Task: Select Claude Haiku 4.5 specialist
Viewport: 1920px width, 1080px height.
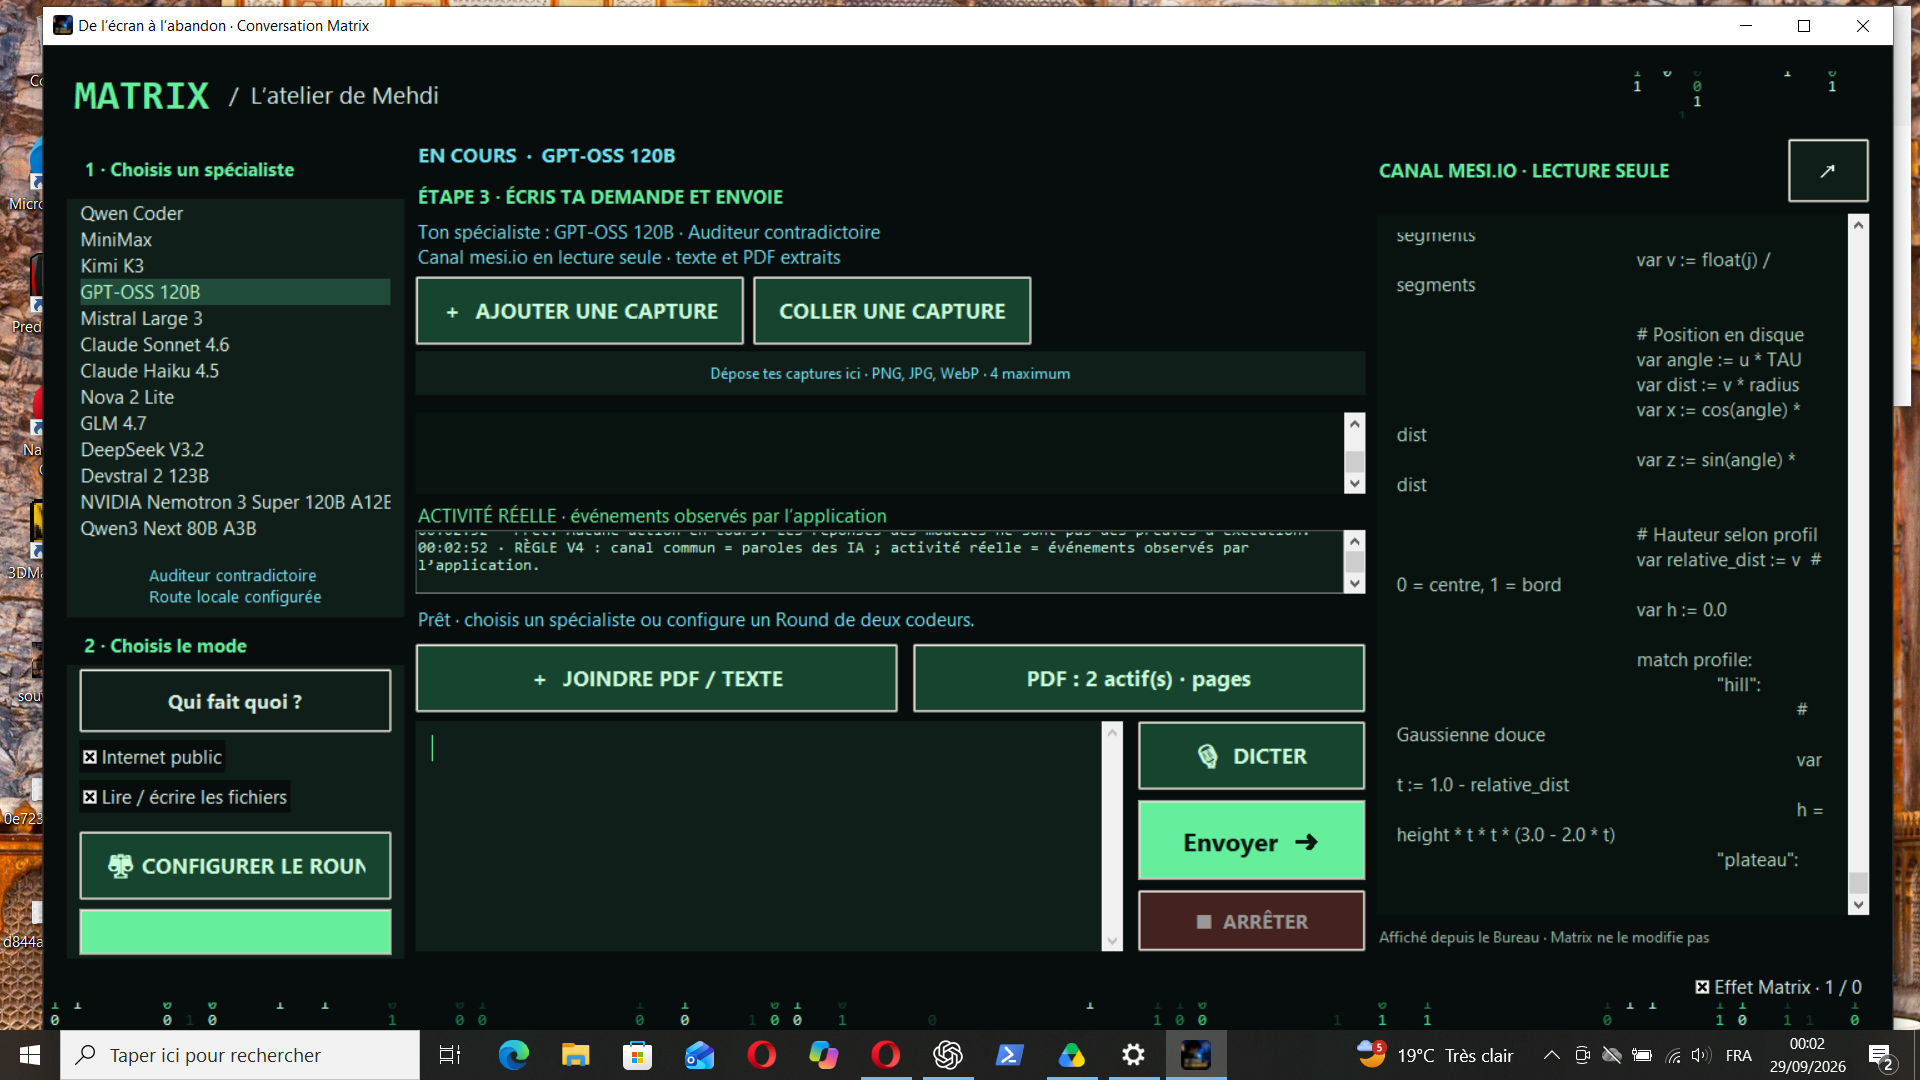Action: [235, 371]
